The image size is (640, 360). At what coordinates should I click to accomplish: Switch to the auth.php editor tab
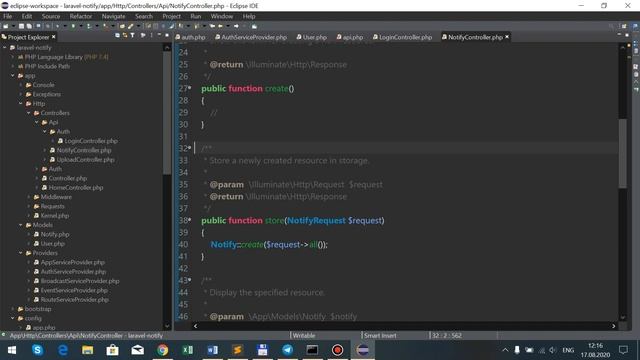tap(191, 37)
